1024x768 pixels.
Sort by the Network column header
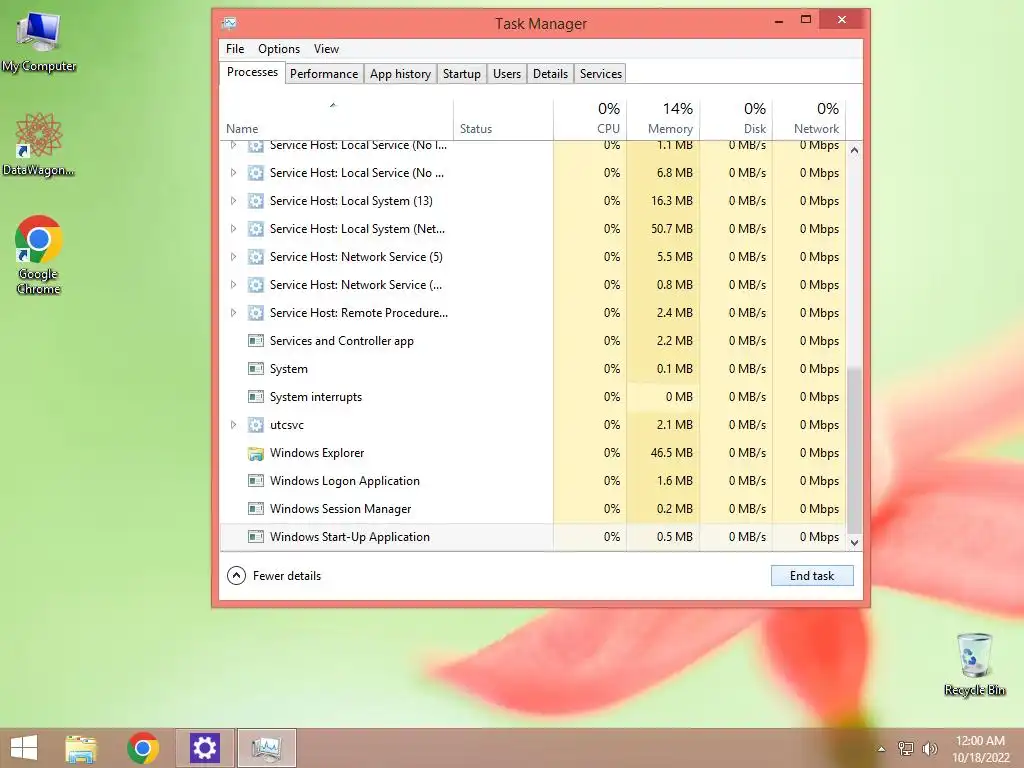pos(810,120)
